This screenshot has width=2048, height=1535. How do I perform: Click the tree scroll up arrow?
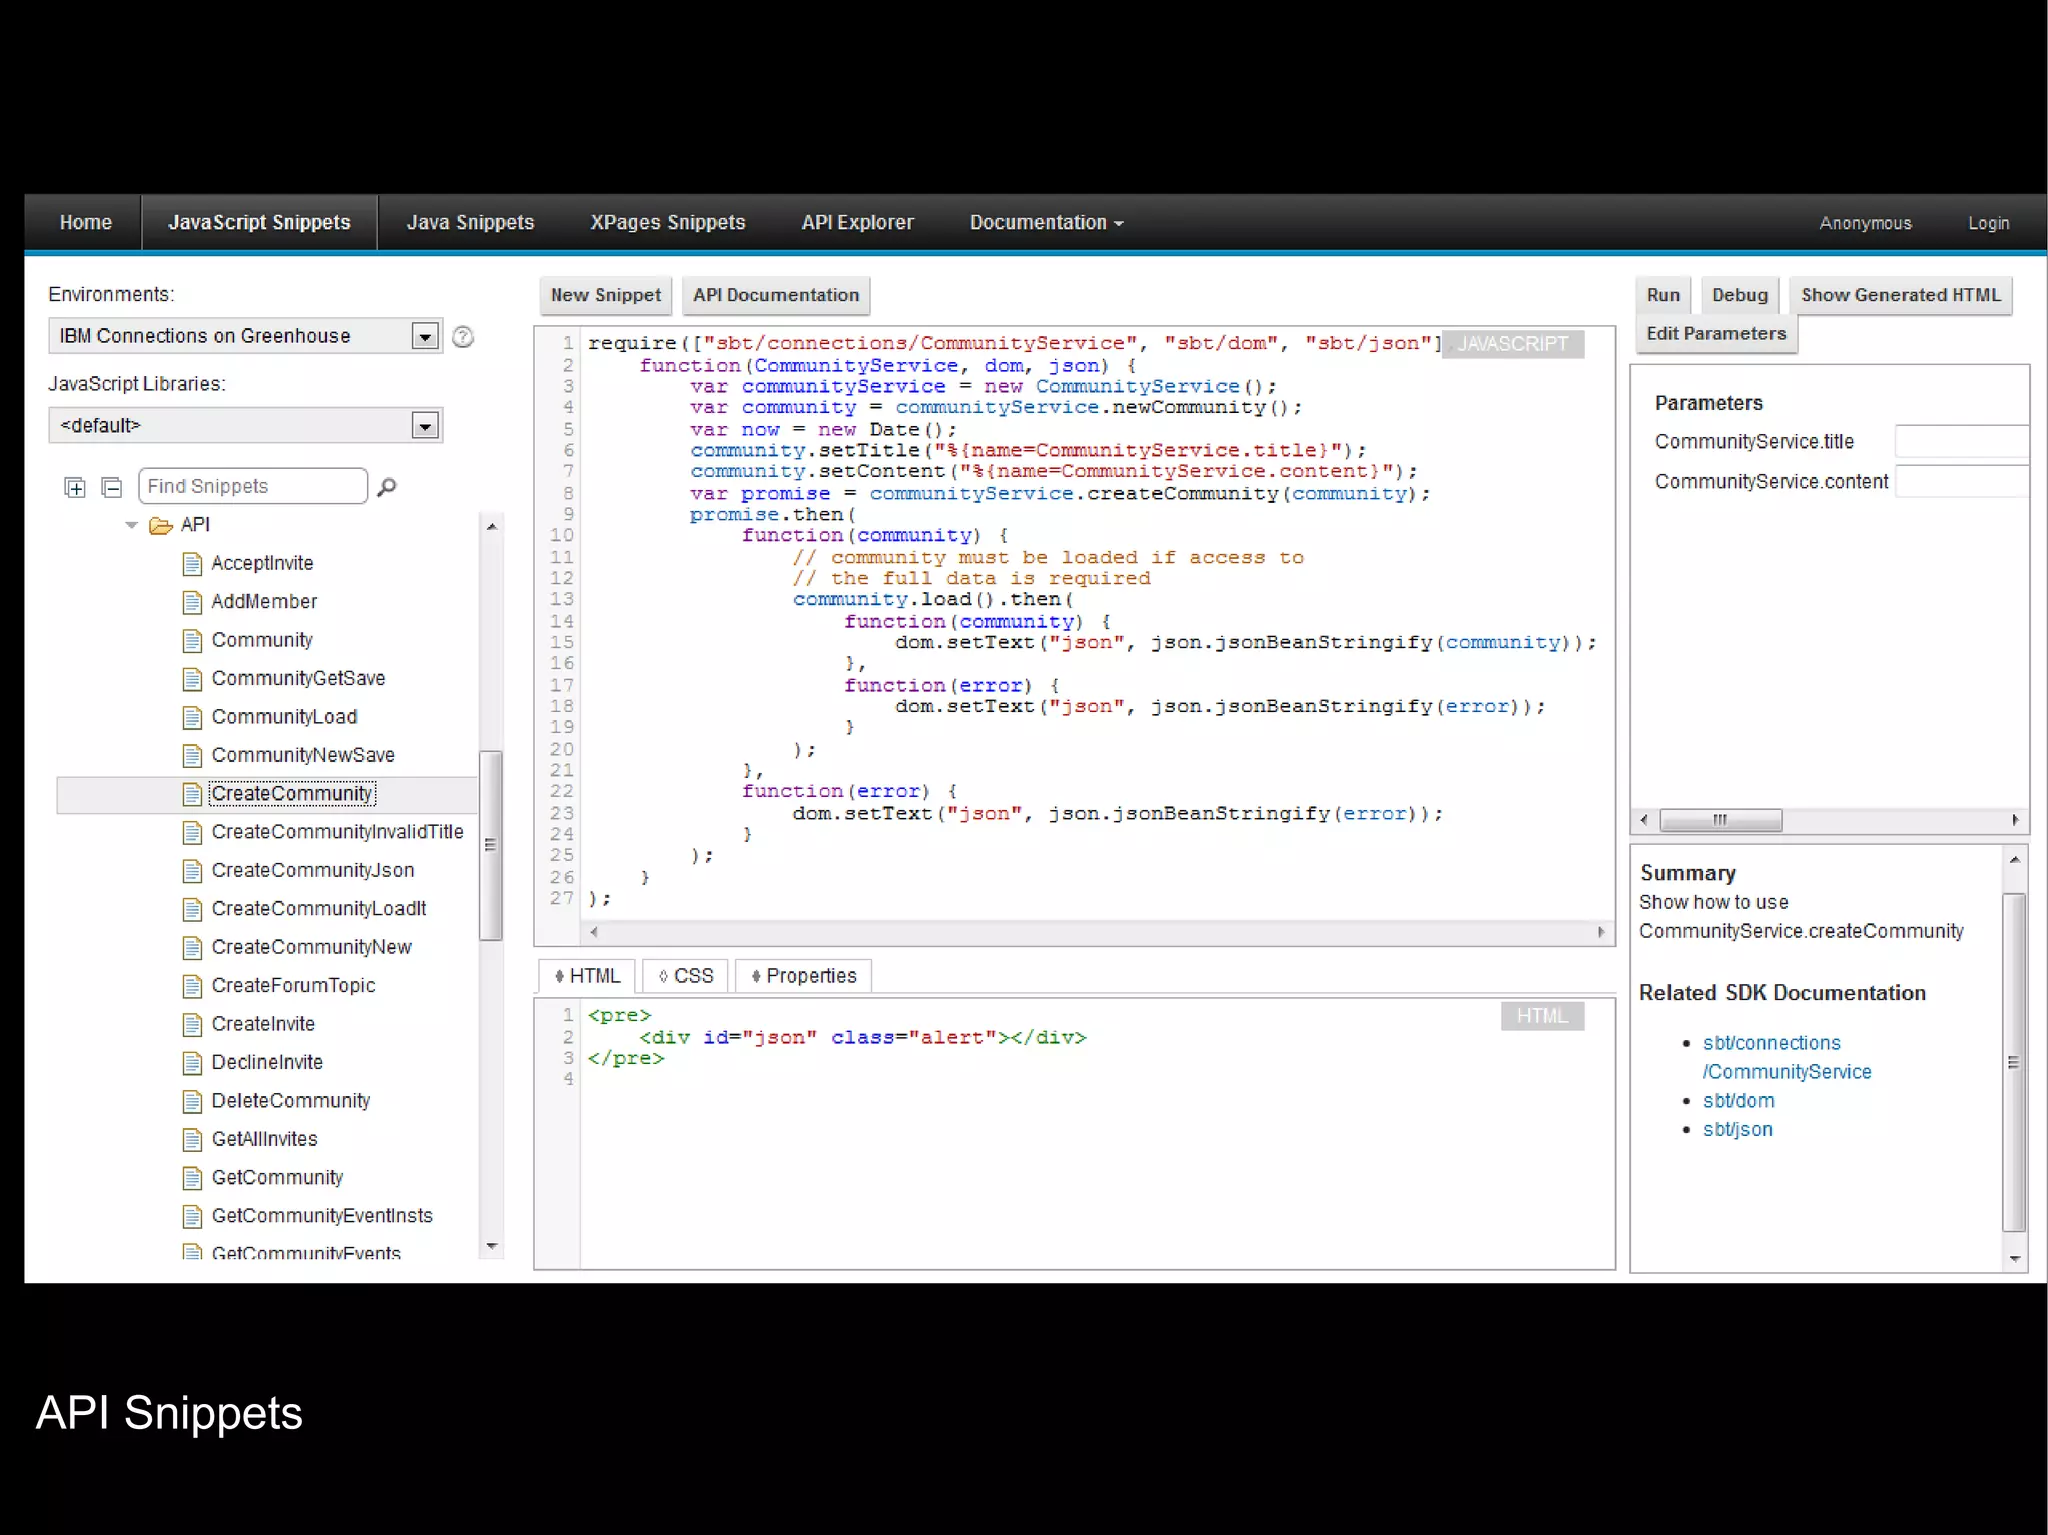click(491, 527)
